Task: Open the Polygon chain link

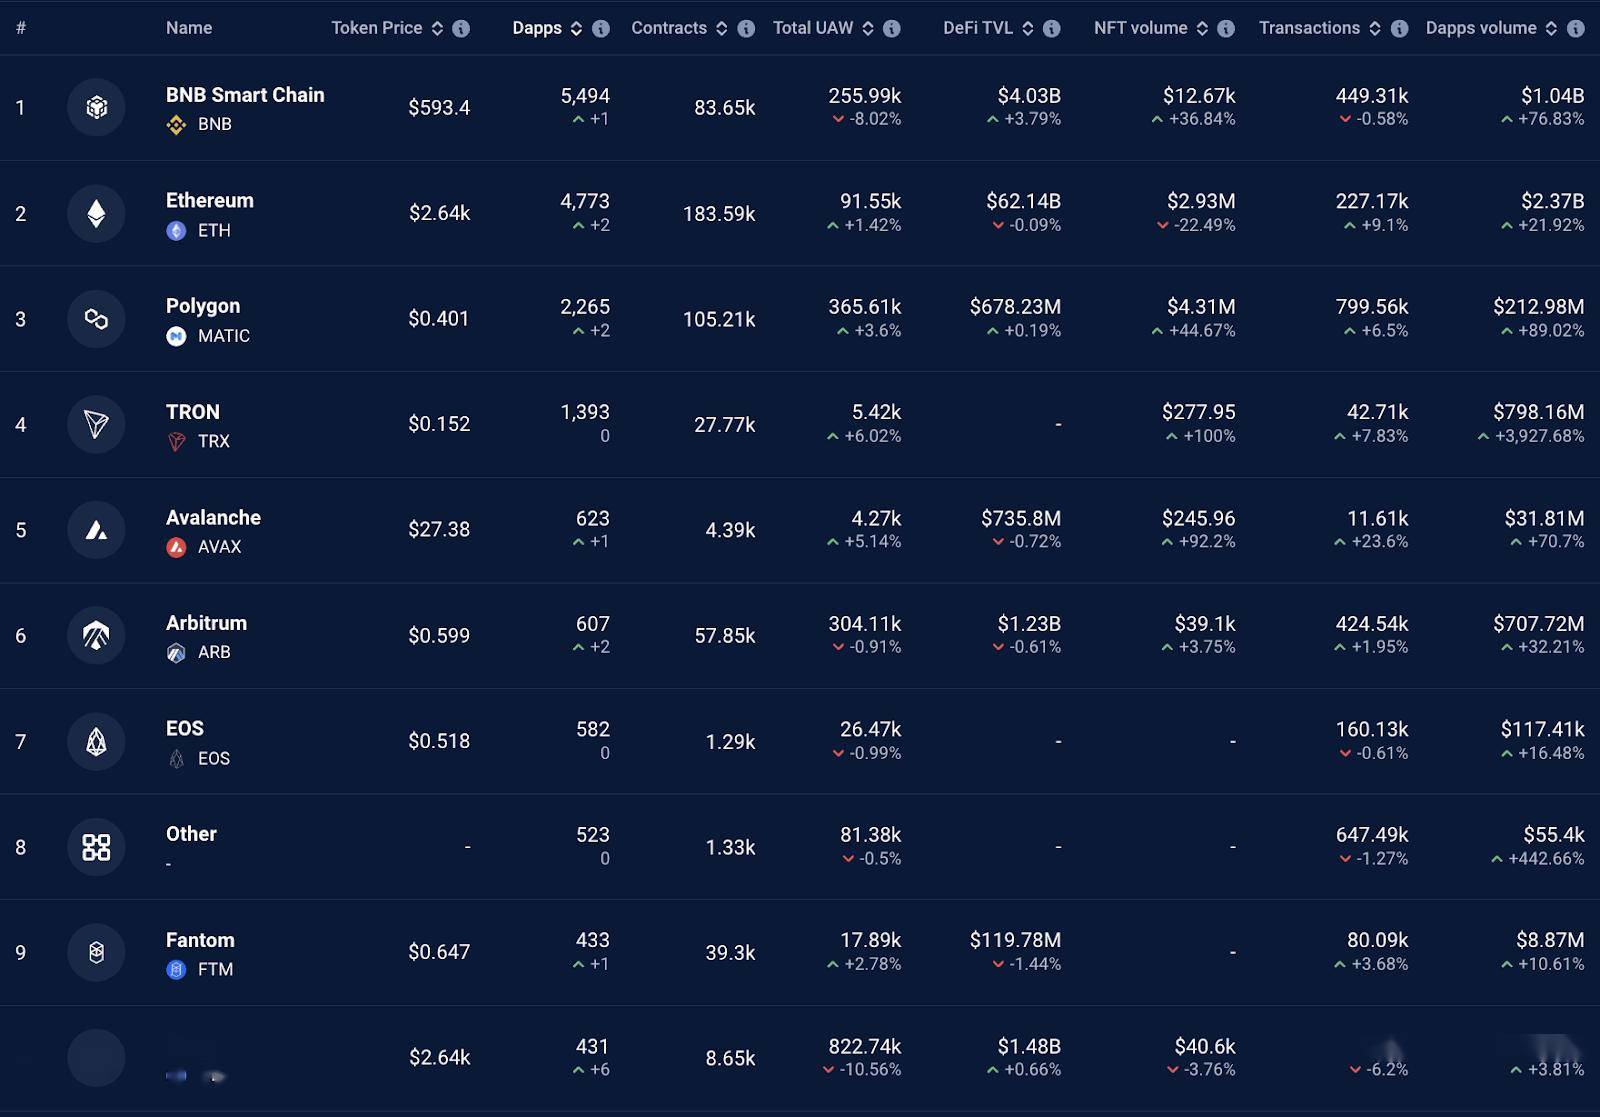Action: [203, 306]
